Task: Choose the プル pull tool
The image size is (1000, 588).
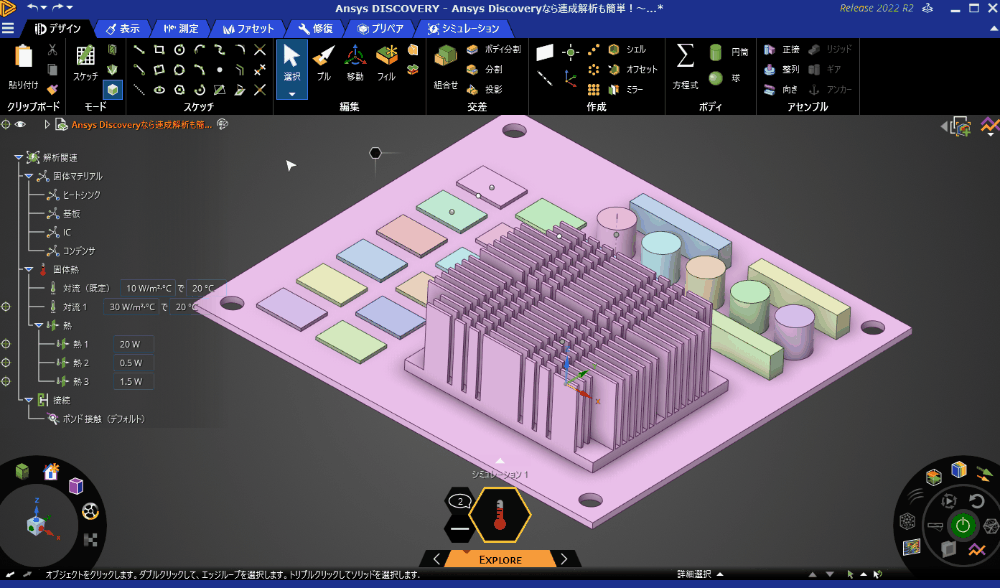Action: 324,62
